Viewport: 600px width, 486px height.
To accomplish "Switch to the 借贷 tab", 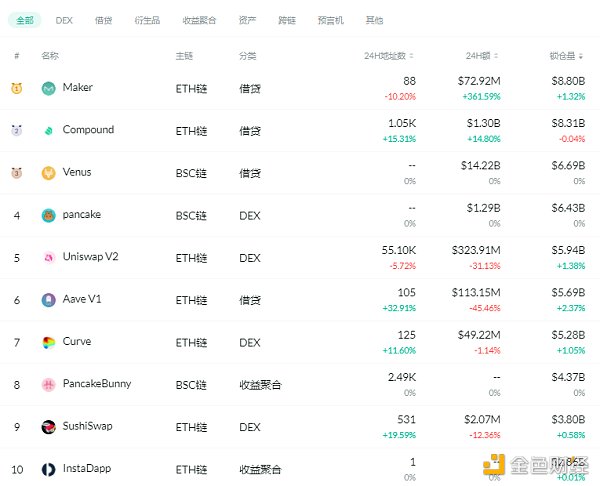I will click(103, 20).
